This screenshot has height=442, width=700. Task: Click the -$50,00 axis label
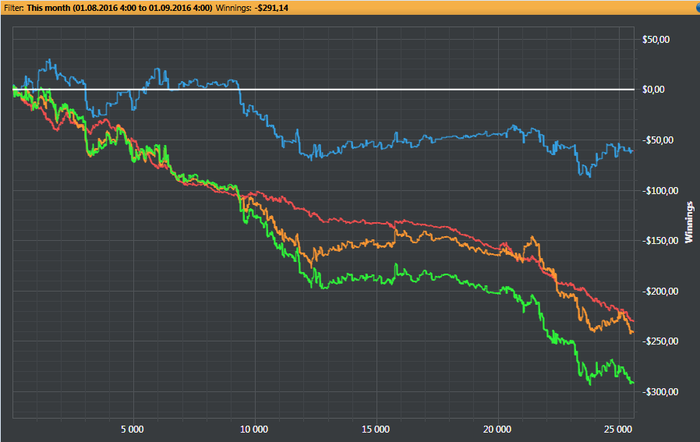pos(658,140)
